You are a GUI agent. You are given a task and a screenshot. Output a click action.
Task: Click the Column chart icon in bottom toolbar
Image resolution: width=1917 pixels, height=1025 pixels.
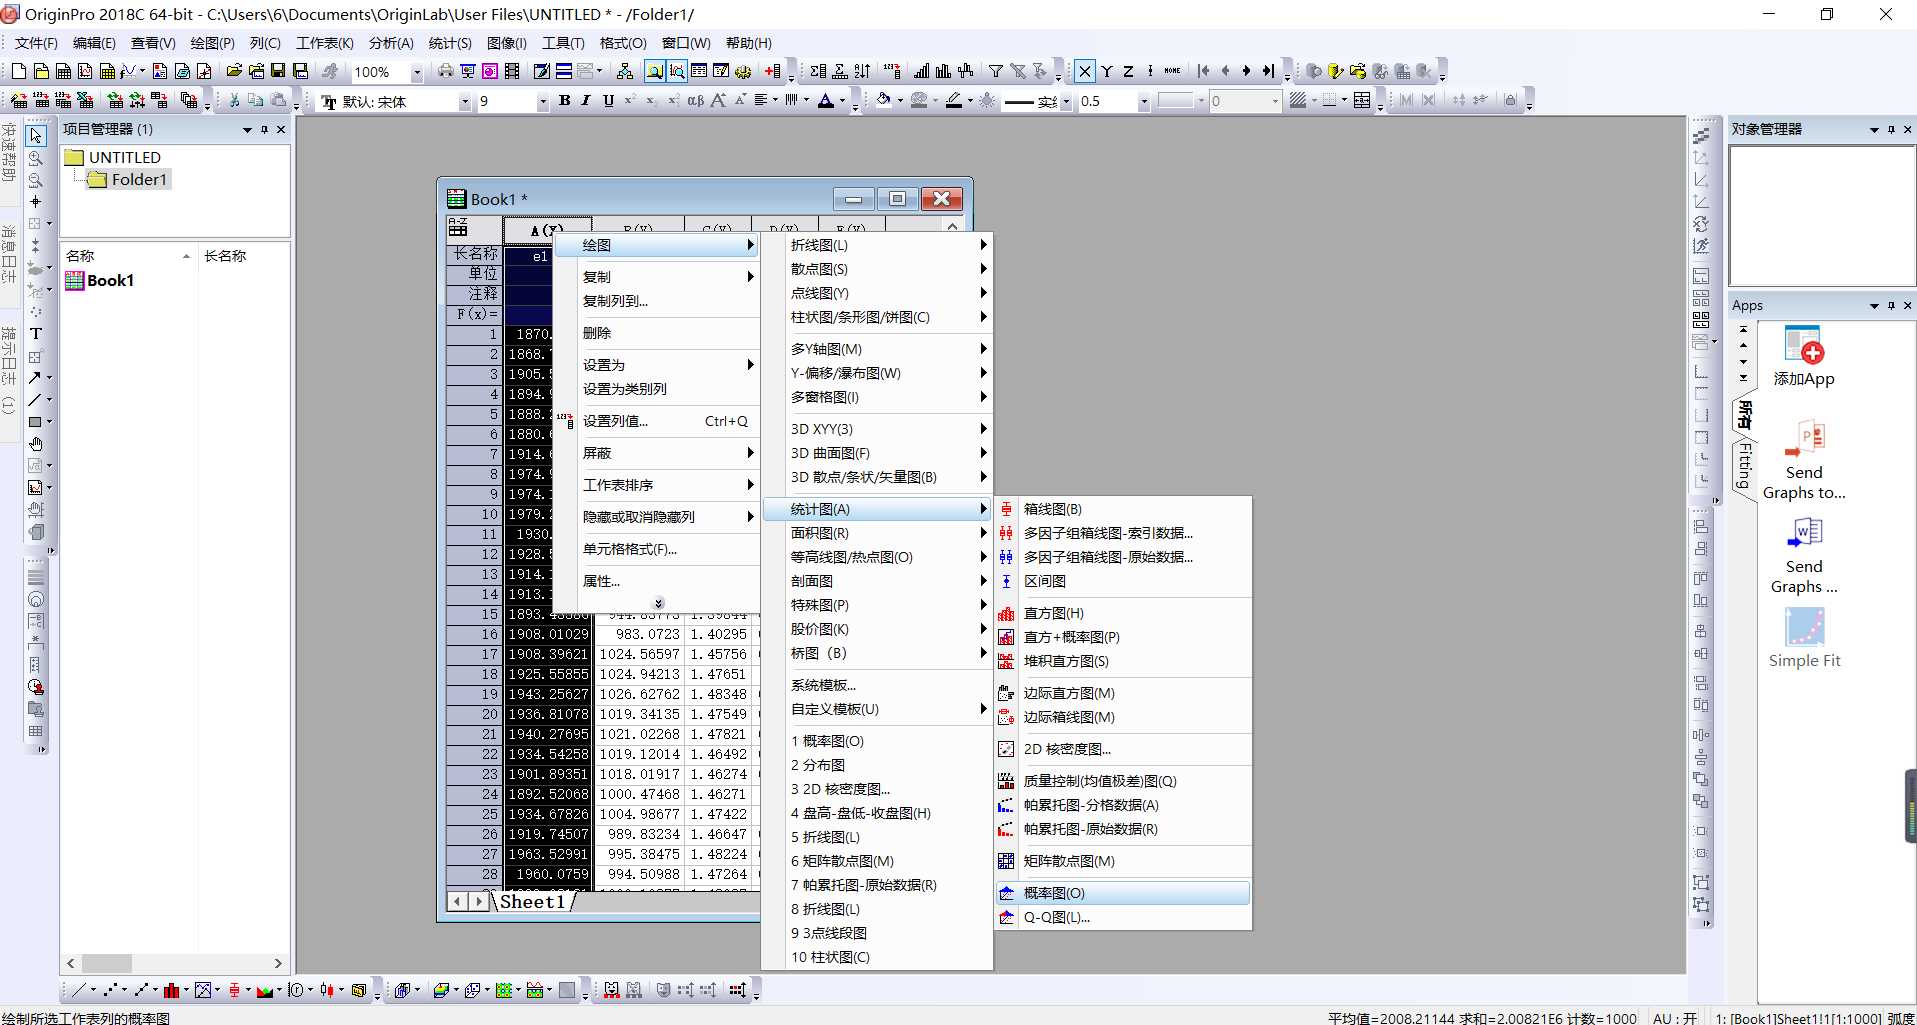171,990
